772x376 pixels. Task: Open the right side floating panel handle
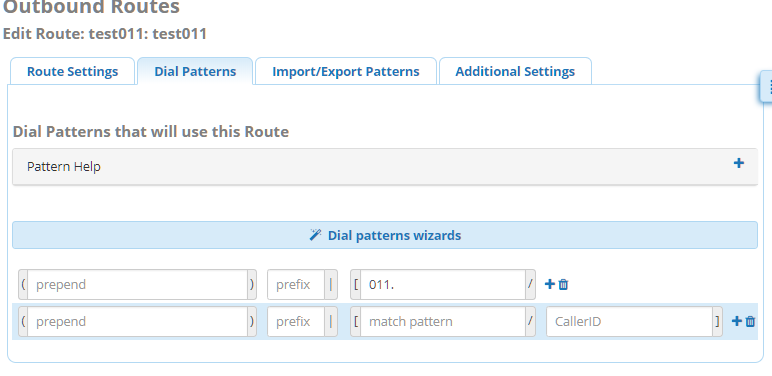[766, 87]
